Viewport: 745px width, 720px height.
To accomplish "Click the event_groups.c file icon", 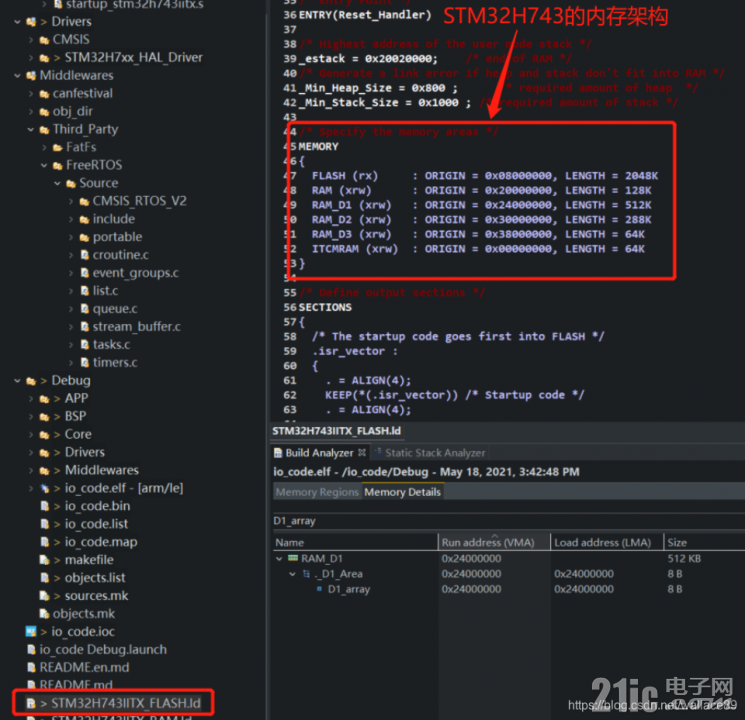I will point(85,273).
